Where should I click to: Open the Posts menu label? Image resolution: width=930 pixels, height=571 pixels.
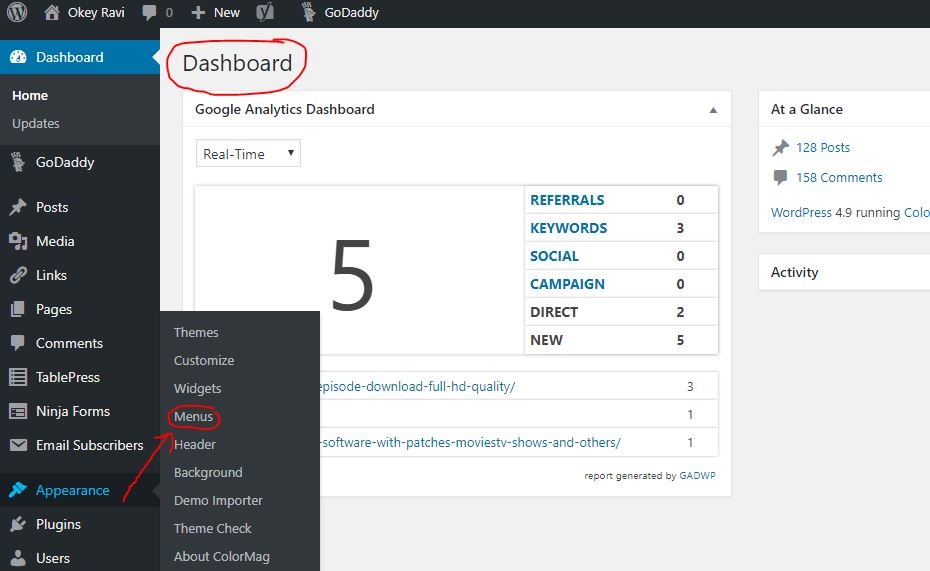(52, 207)
